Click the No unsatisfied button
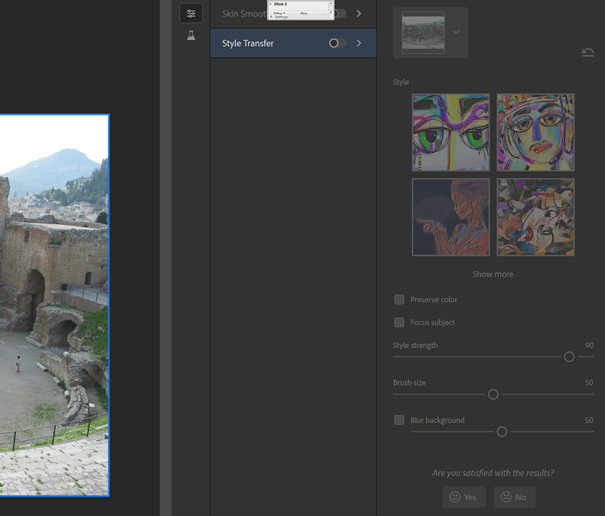The height and width of the screenshot is (516, 605). [515, 497]
